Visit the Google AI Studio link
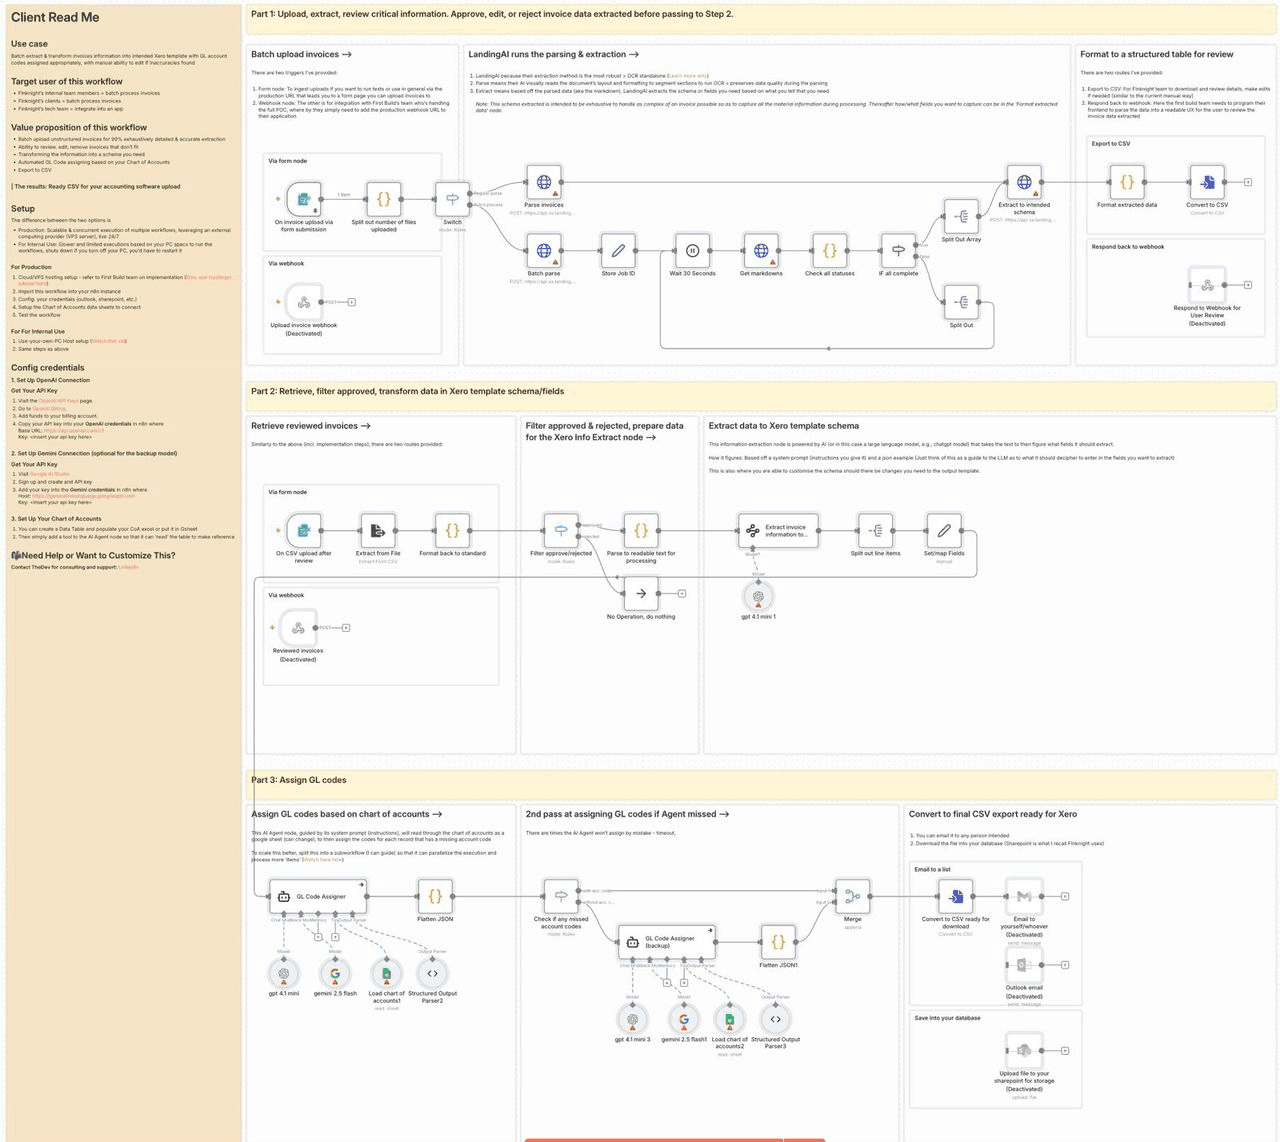The height and width of the screenshot is (1142, 1280). (49, 474)
